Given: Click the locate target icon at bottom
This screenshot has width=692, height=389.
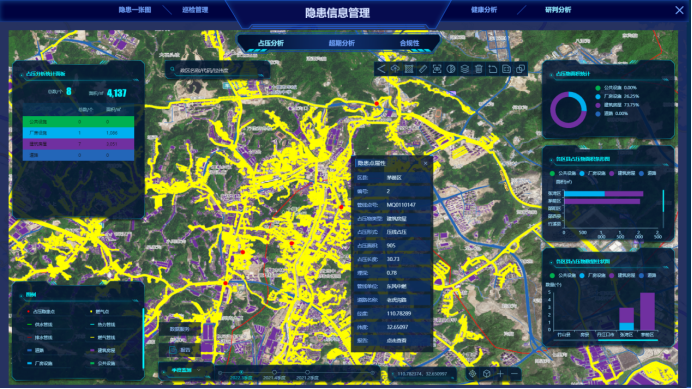Looking at the screenshot, I should (x=472, y=374).
